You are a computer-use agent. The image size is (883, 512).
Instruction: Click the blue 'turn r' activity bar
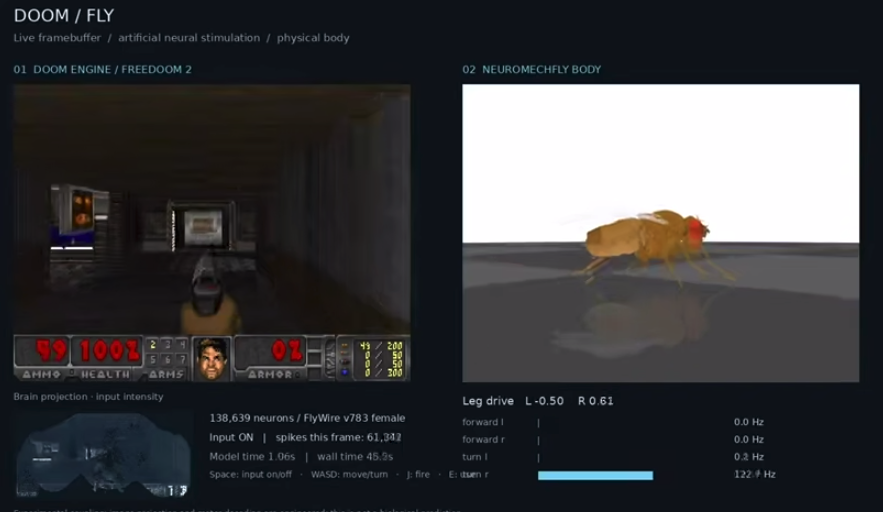point(595,475)
